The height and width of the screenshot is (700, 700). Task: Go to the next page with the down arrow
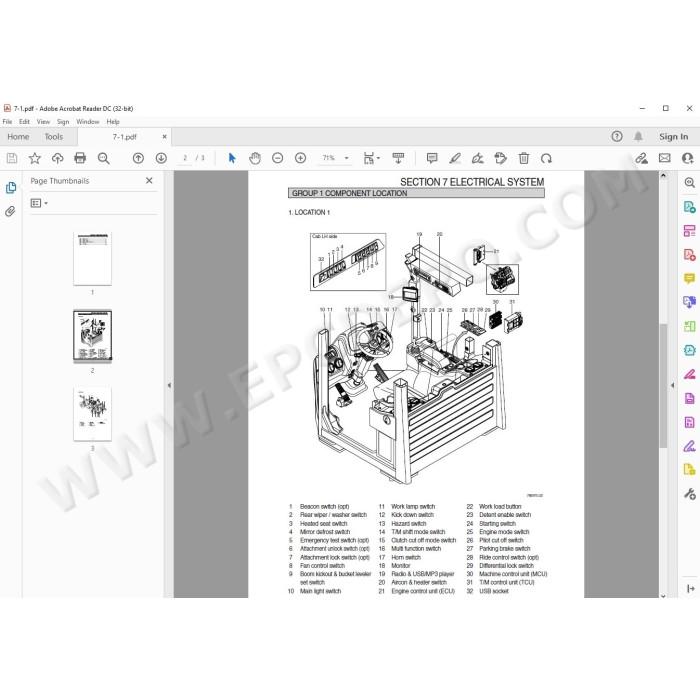pos(161,158)
